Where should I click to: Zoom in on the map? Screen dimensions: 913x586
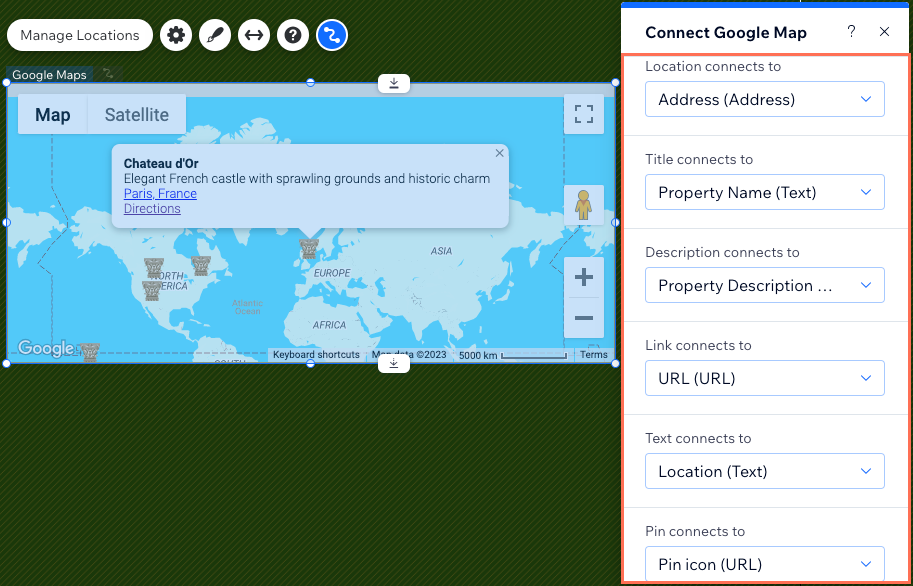pos(584,277)
